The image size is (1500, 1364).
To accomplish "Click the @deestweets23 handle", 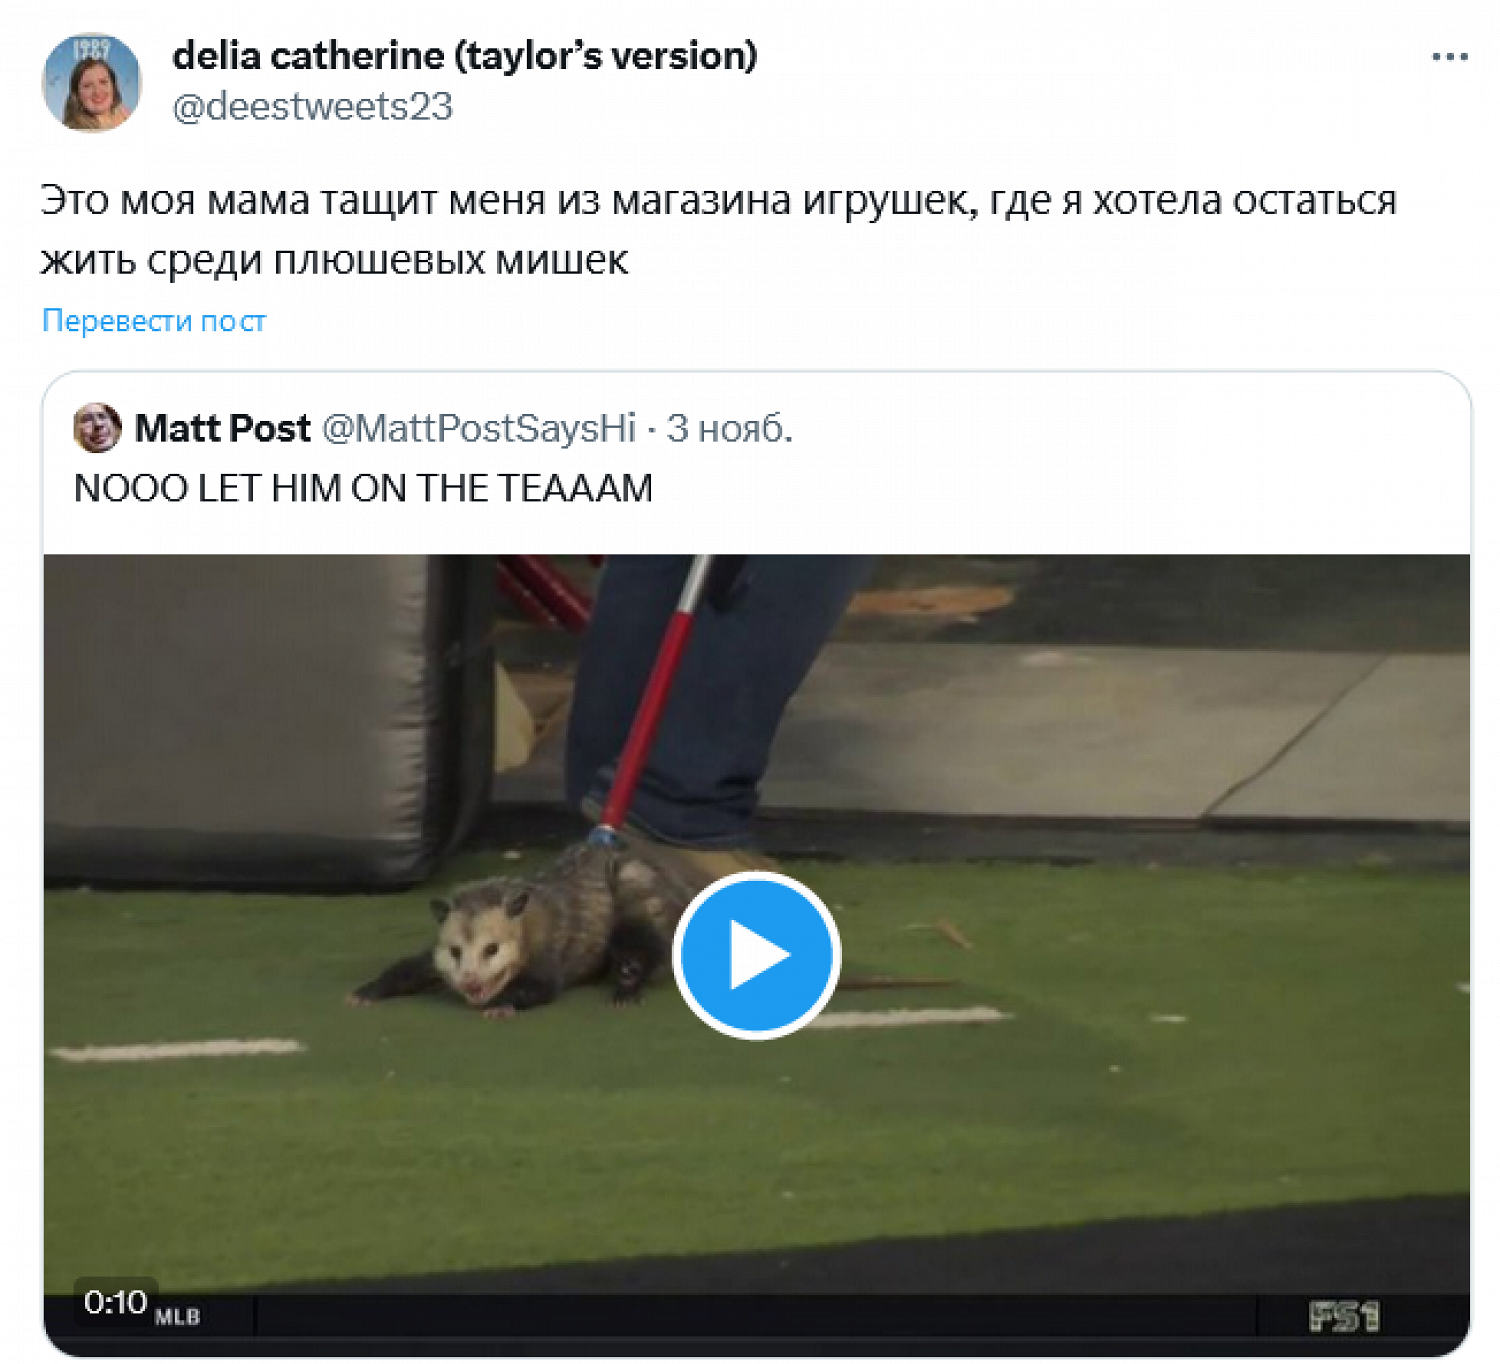I will 312,107.
